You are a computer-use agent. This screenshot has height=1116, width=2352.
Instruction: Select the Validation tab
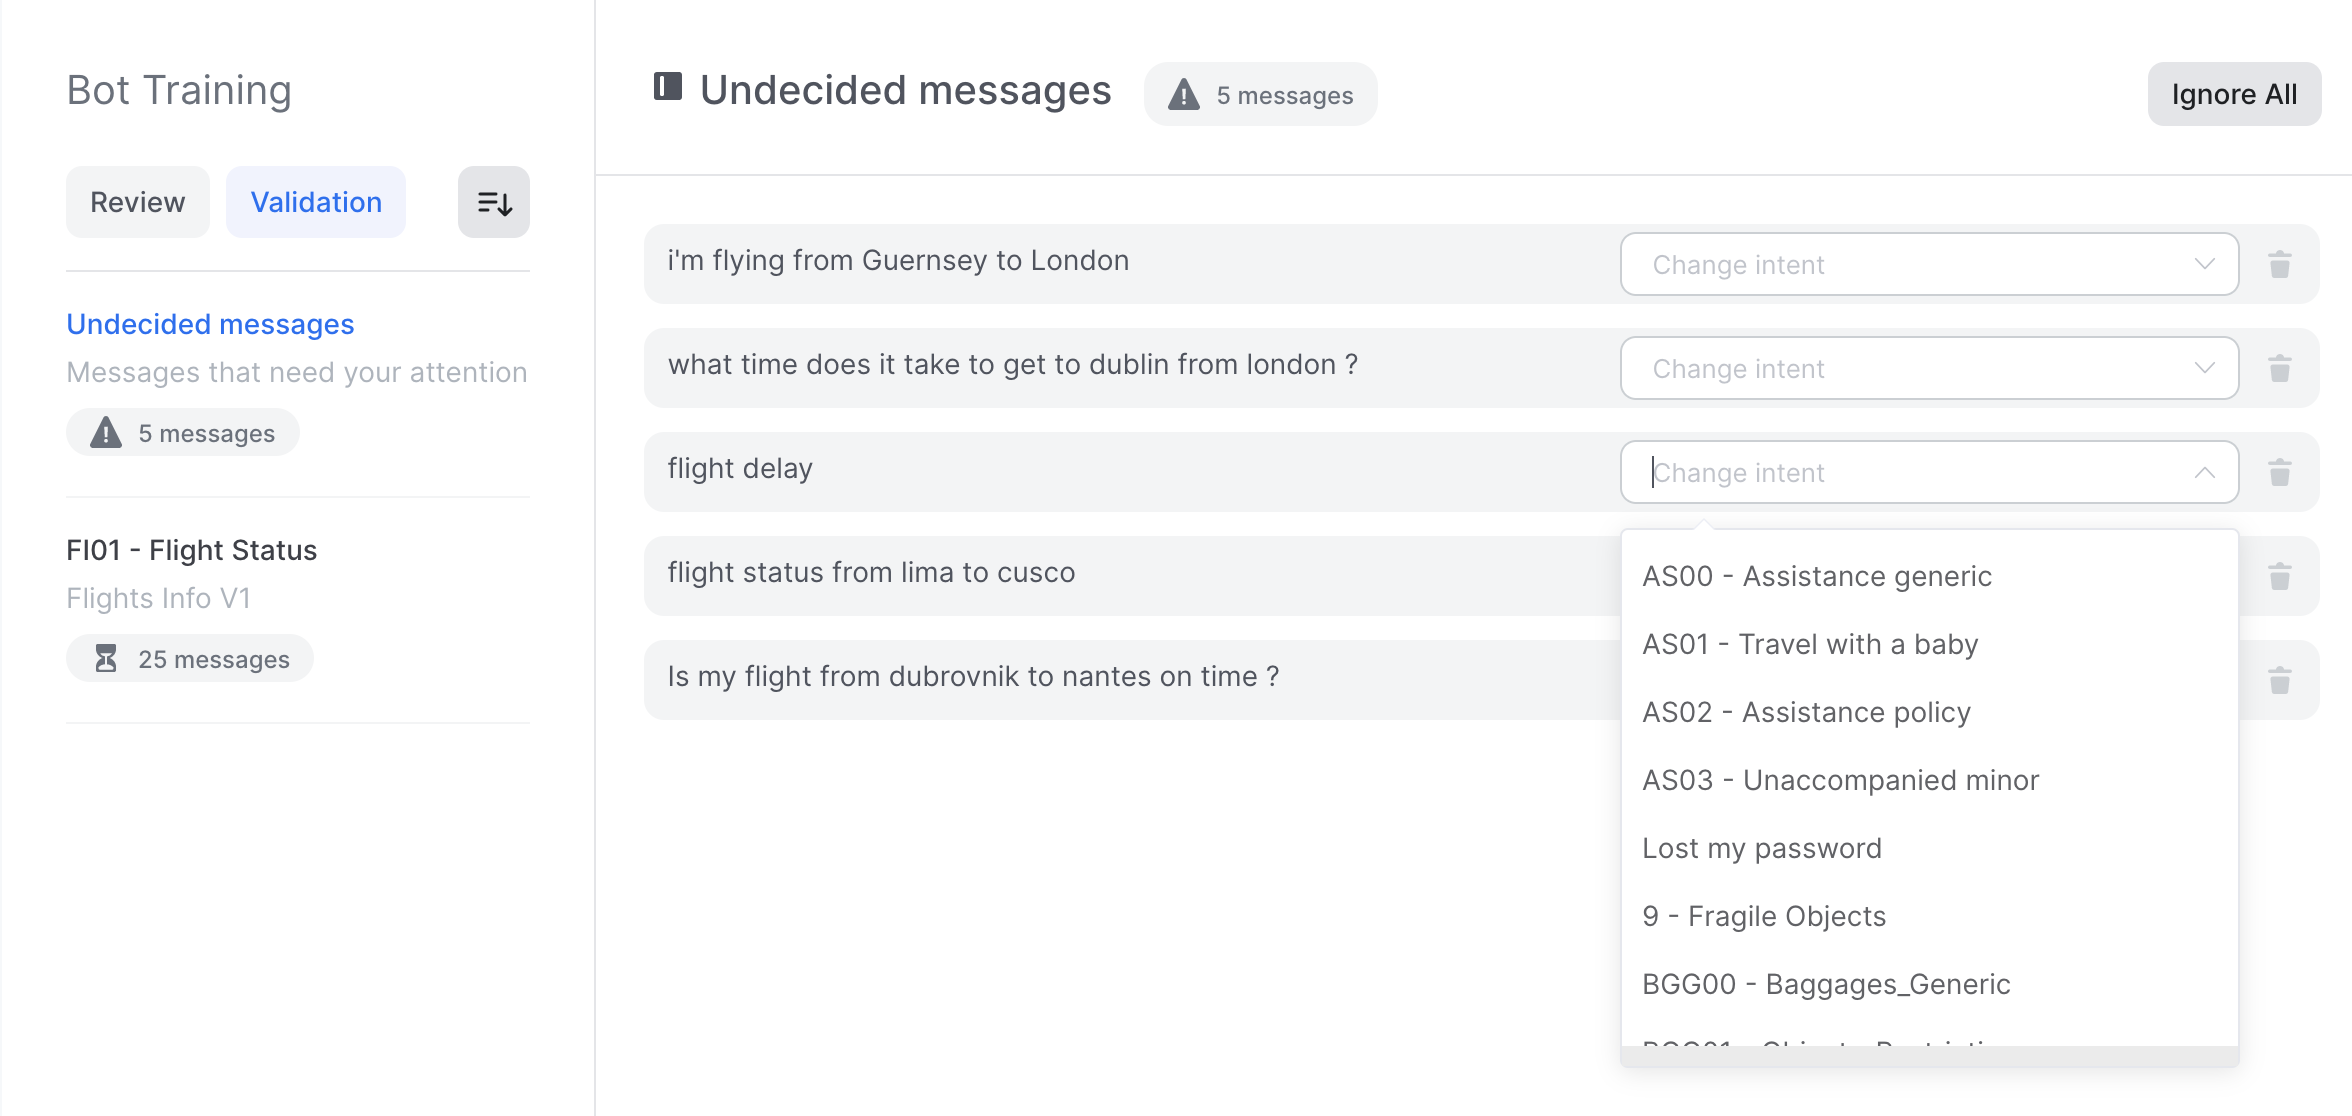[x=316, y=203]
